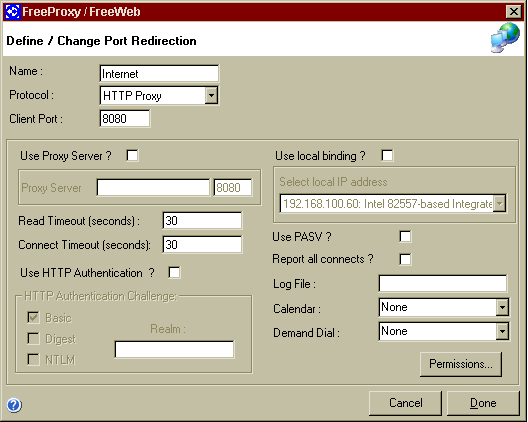Toggle the Use local binding checkbox
Screen dimensions: 528x422
387,156
